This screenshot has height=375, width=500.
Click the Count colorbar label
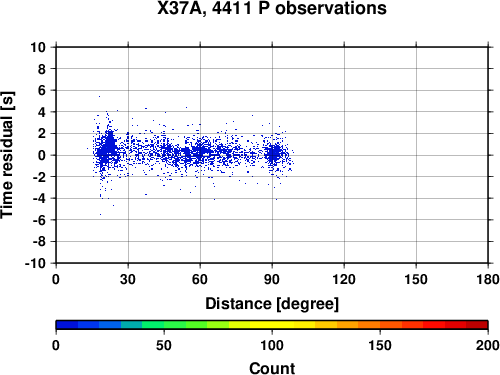coord(272,368)
